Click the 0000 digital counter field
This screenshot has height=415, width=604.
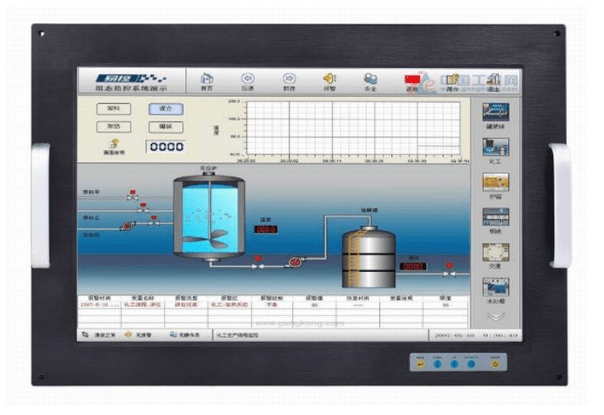(x=166, y=147)
